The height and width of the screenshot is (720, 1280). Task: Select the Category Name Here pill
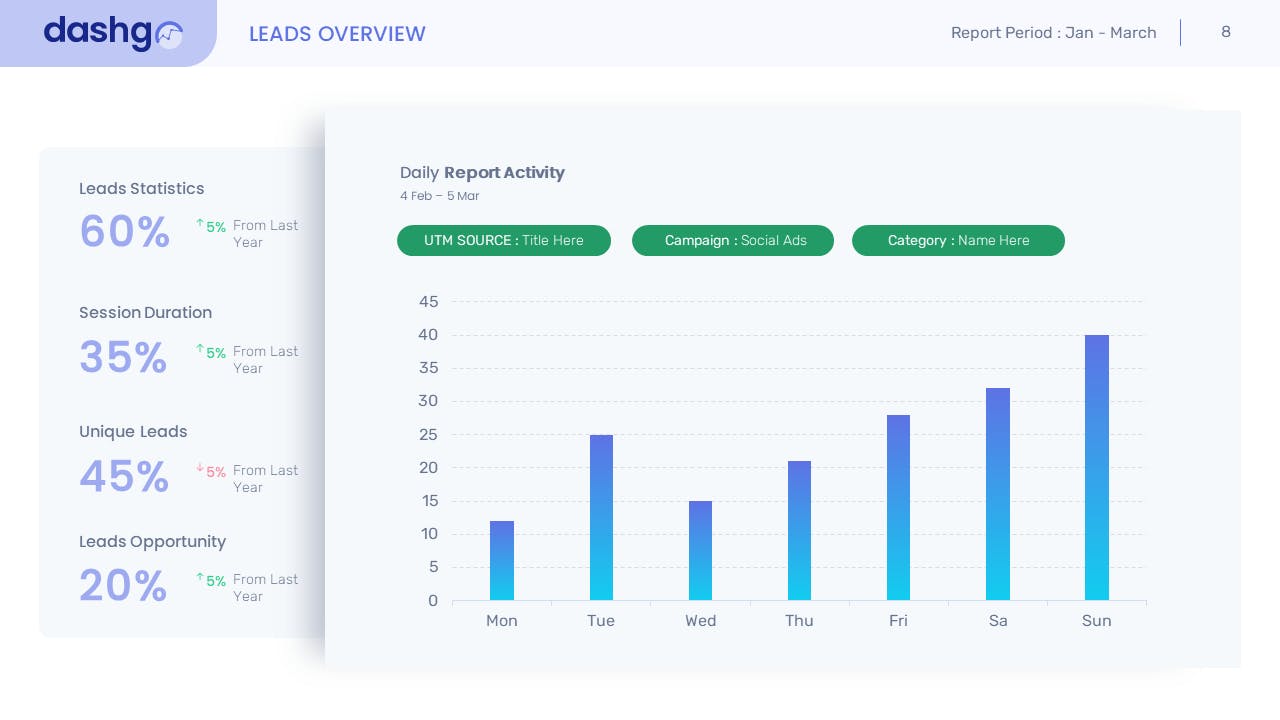coord(958,241)
